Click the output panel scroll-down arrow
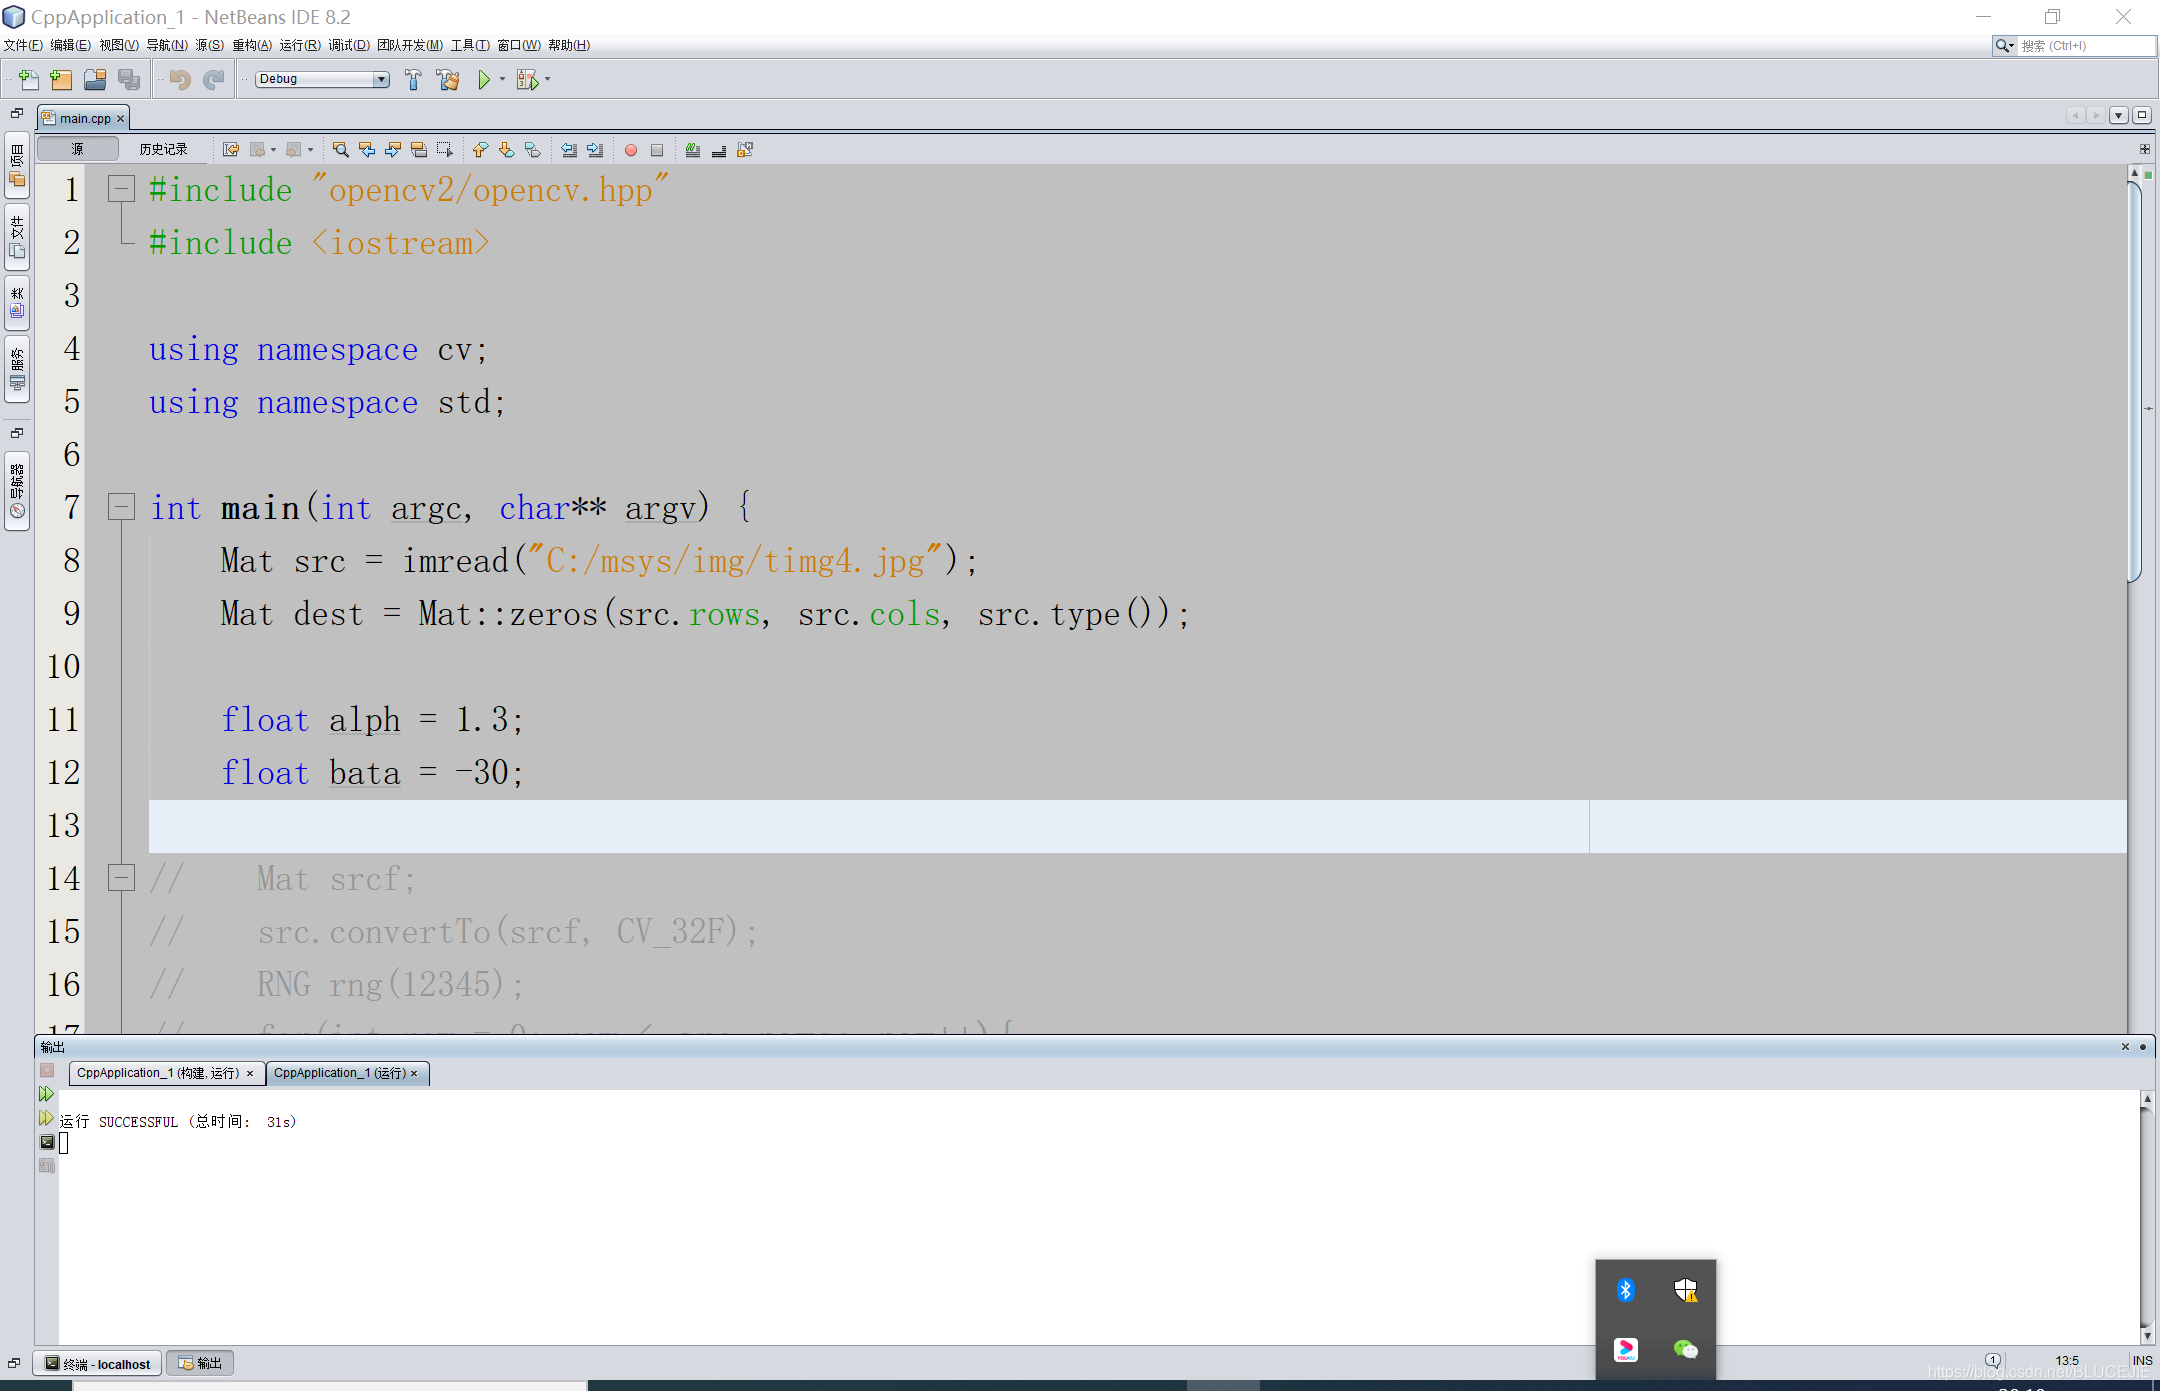The width and height of the screenshot is (2160, 1391). point(2147,1336)
